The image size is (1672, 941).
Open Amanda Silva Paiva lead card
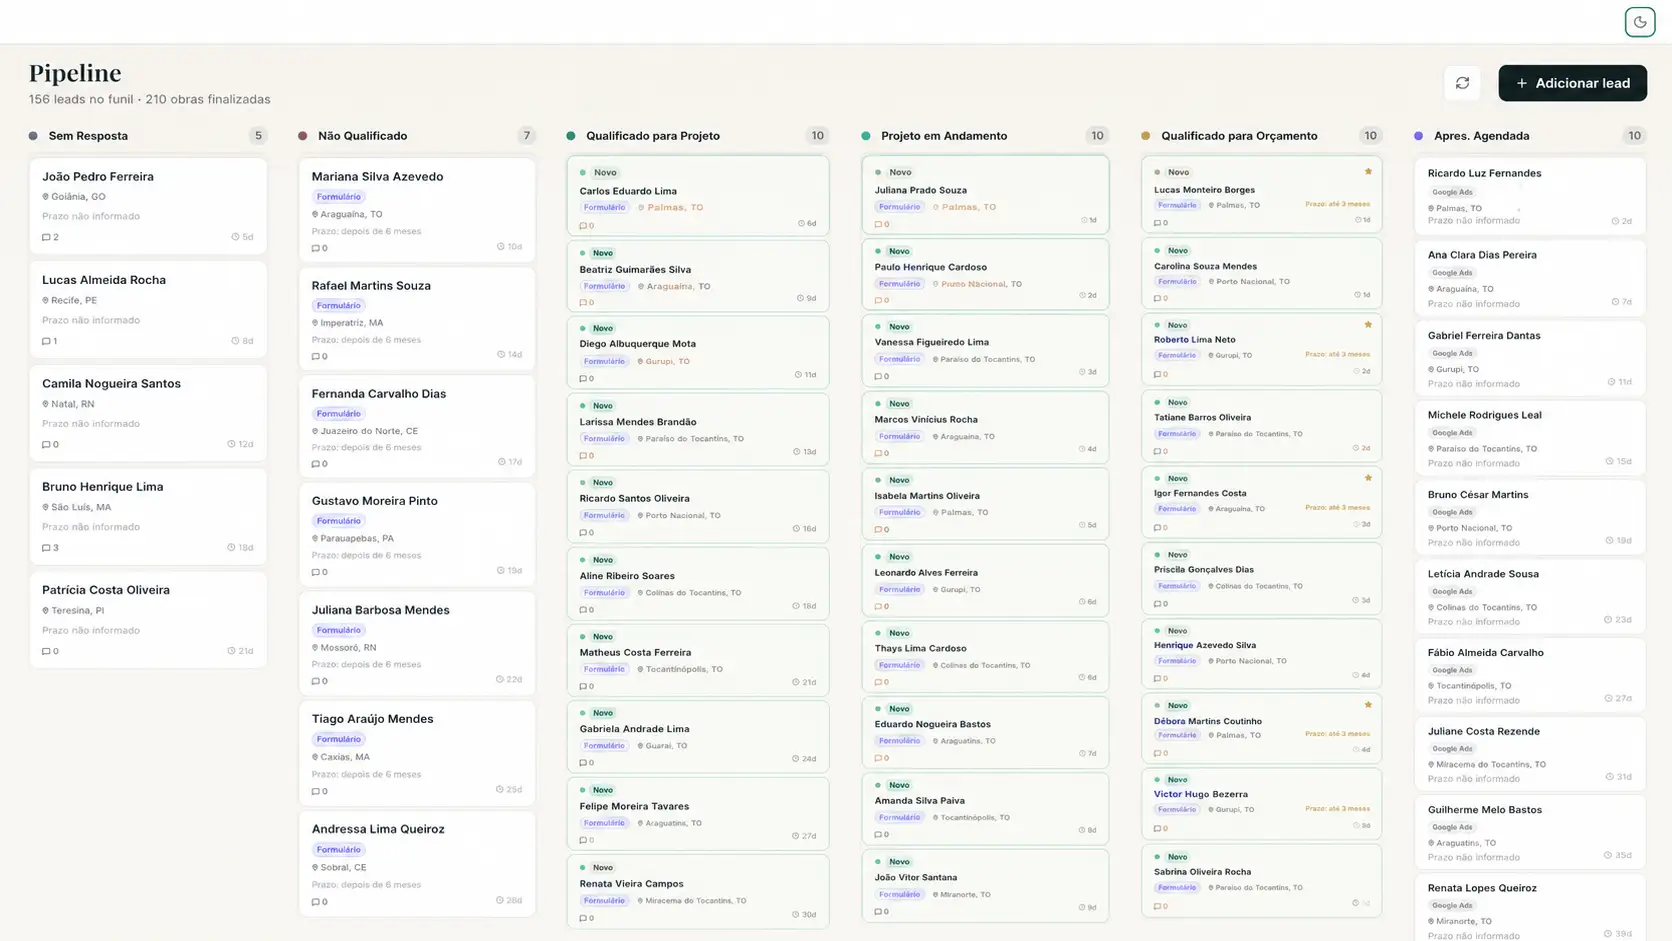coord(985,809)
